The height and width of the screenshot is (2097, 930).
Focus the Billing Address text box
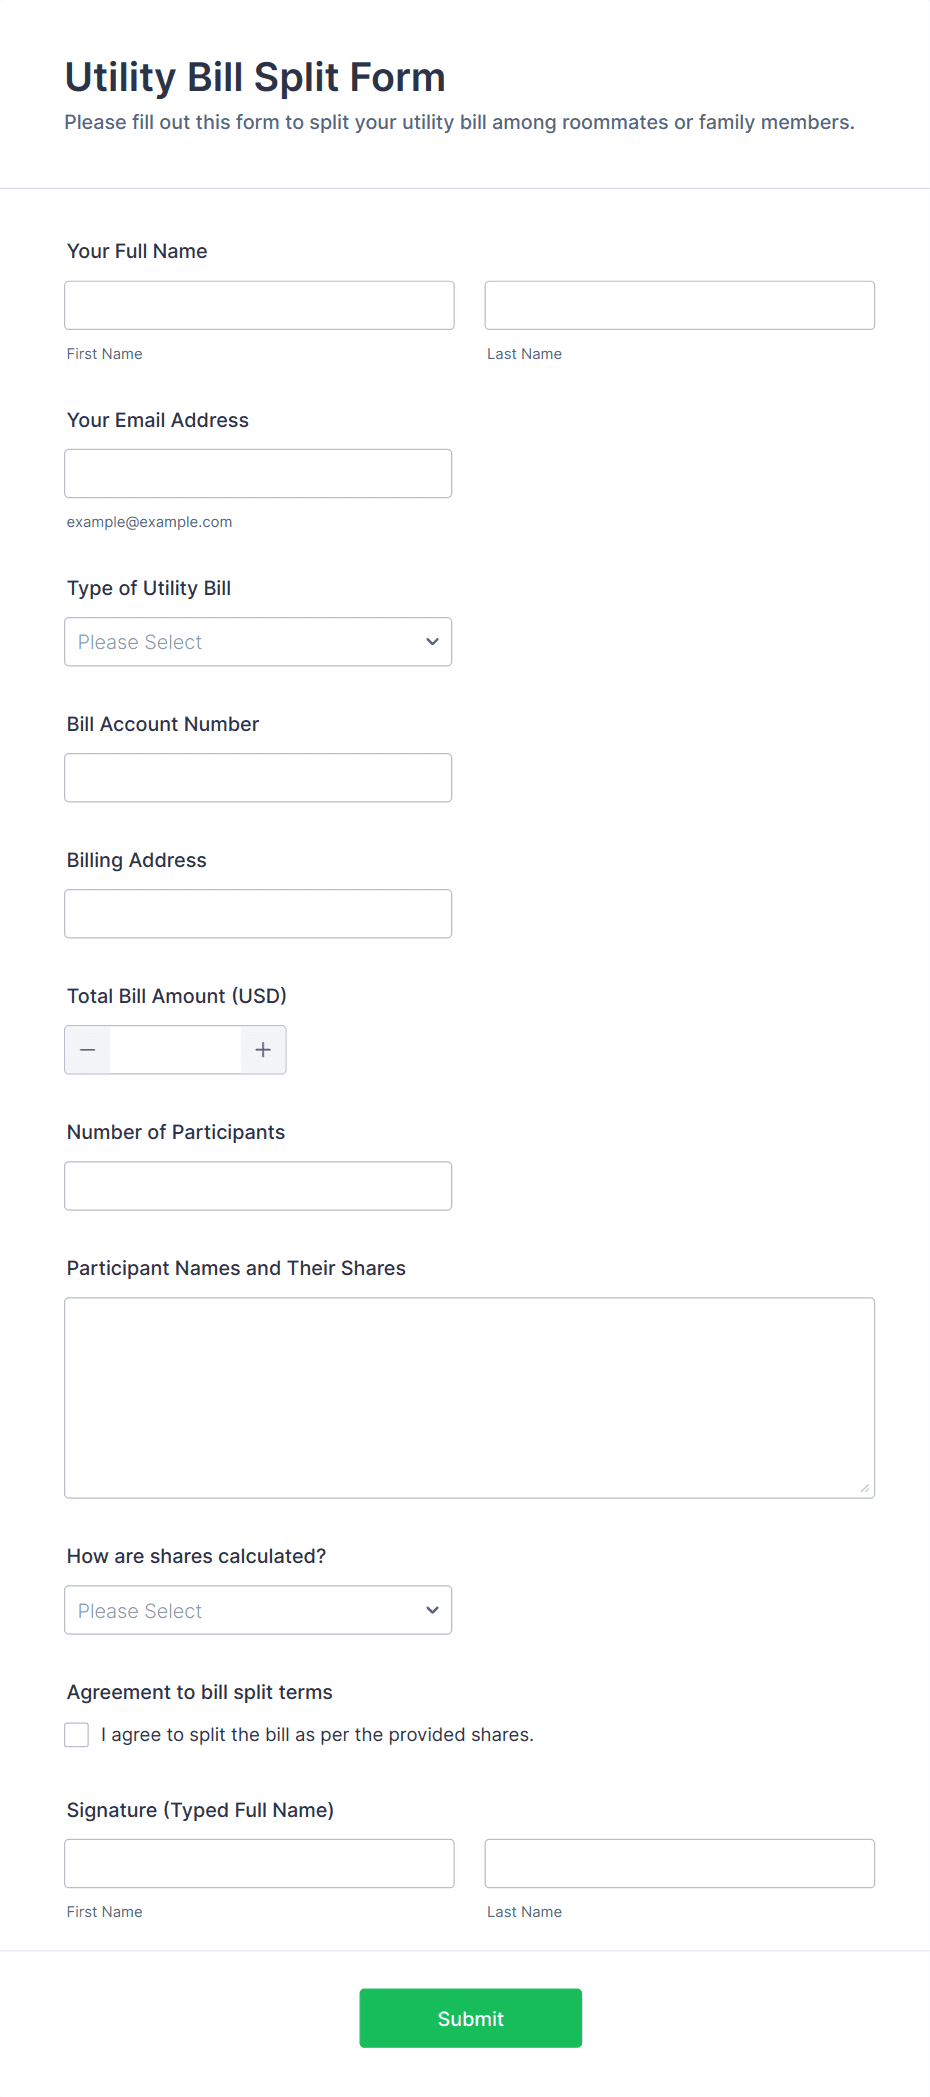pyautogui.click(x=258, y=914)
